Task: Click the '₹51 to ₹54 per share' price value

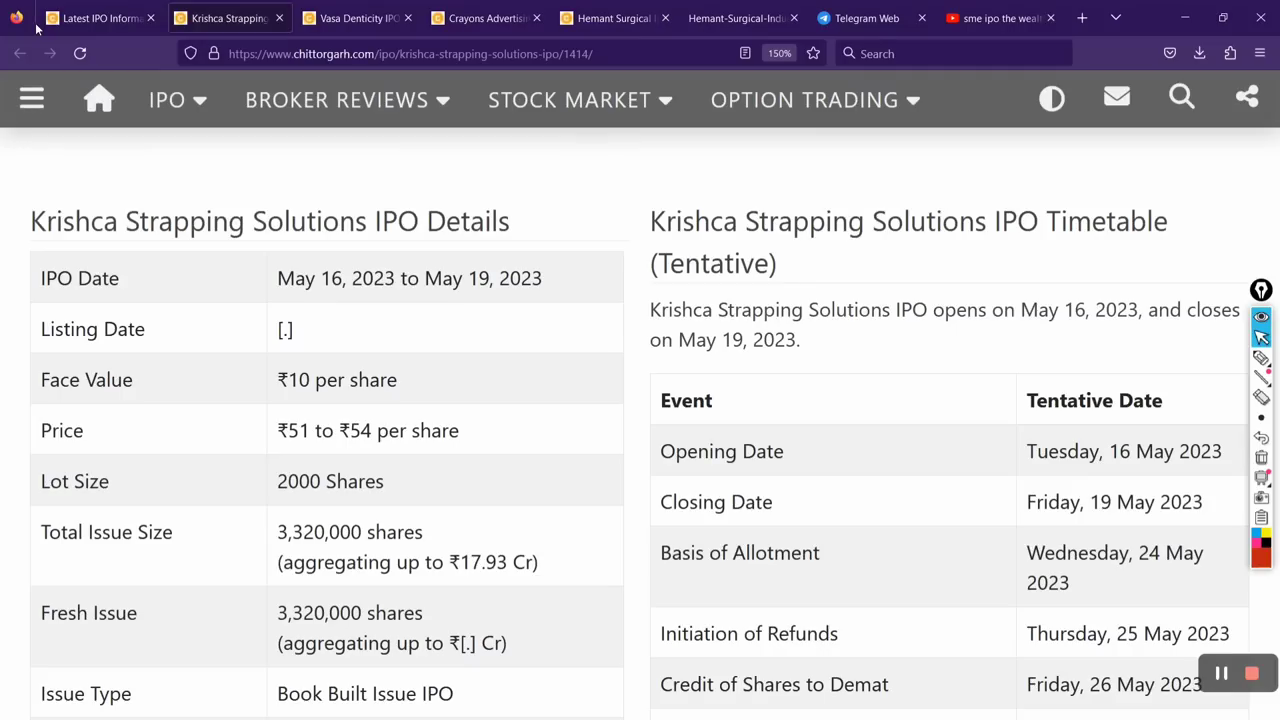Action: point(368,431)
